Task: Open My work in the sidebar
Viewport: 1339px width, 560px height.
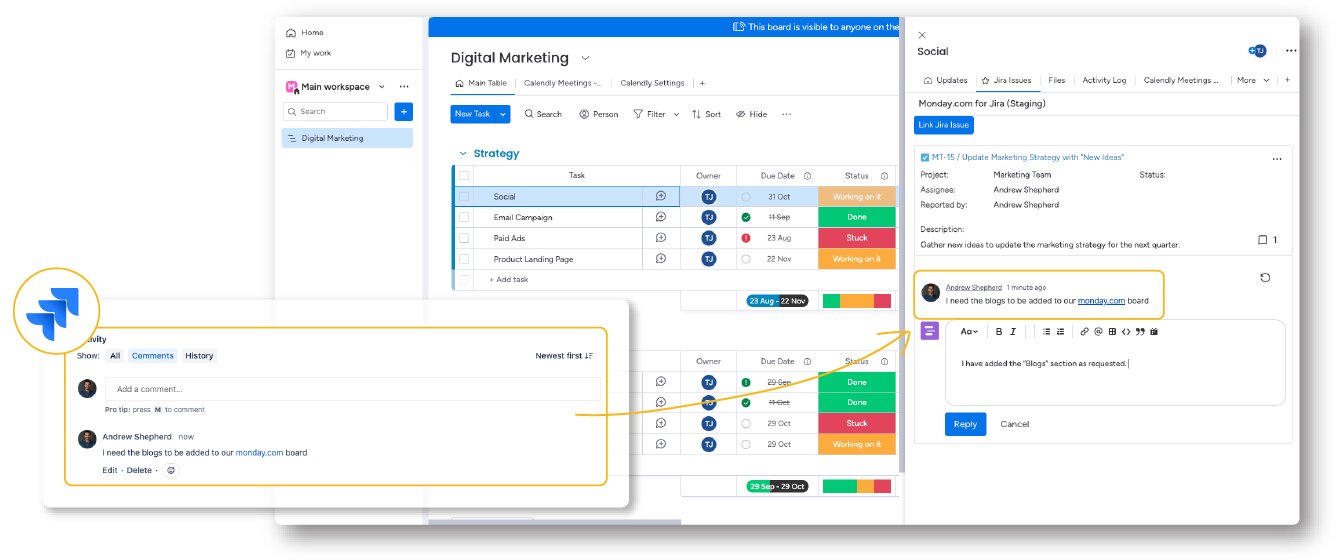Action: click(x=308, y=53)
